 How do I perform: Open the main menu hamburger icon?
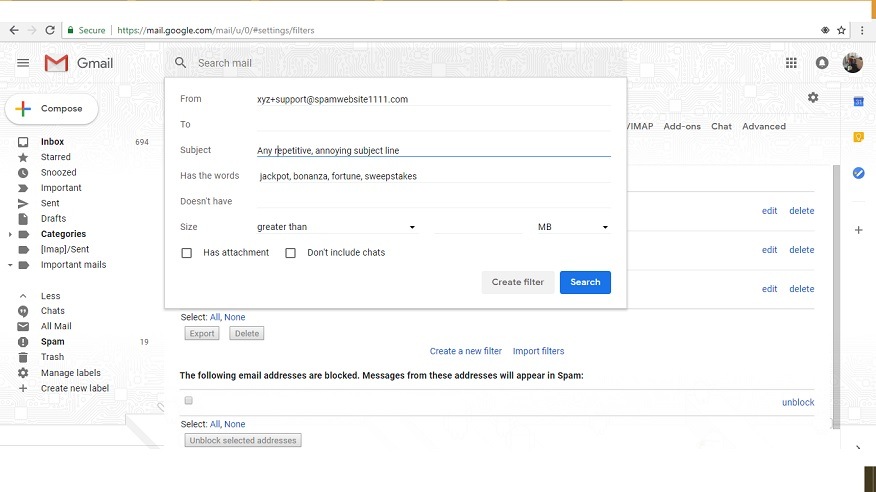click(23, 63)
